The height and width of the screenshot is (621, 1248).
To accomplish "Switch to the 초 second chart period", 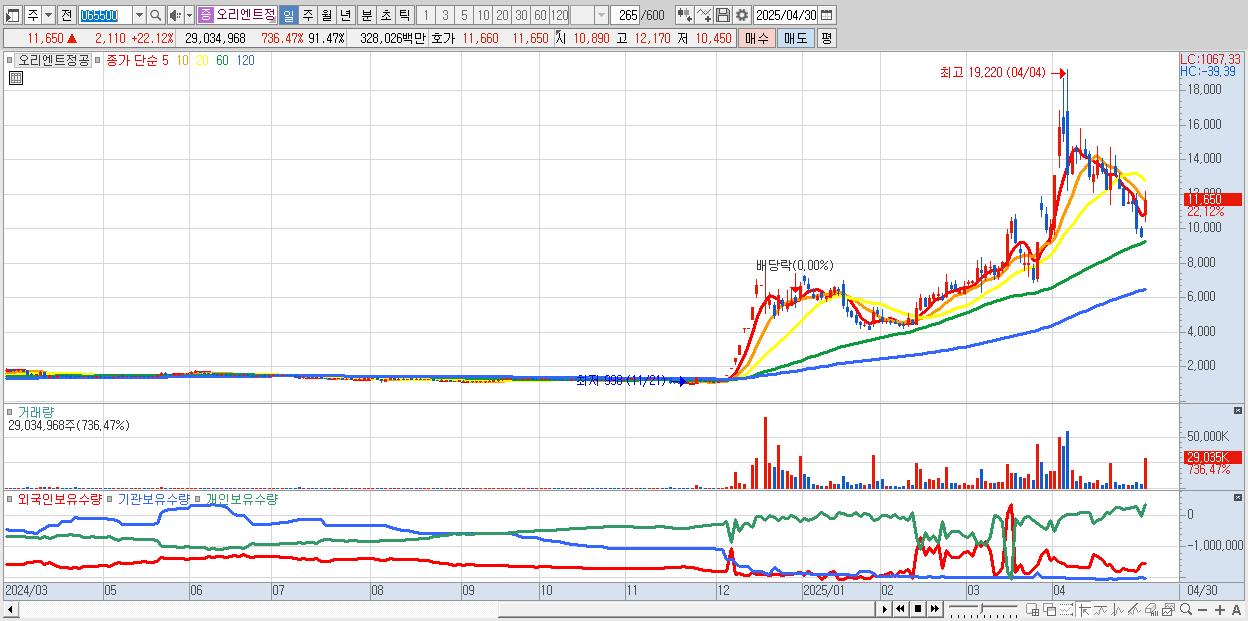I will coord(385,15).
